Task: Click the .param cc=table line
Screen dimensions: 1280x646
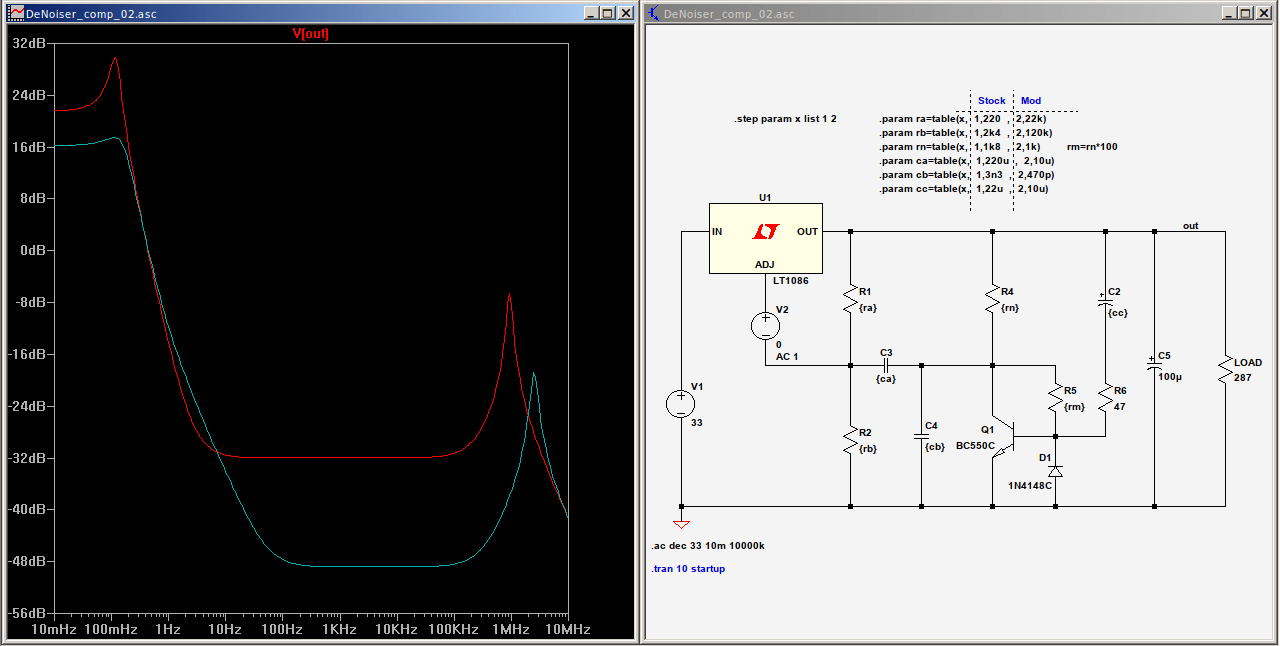Action: 966,188
